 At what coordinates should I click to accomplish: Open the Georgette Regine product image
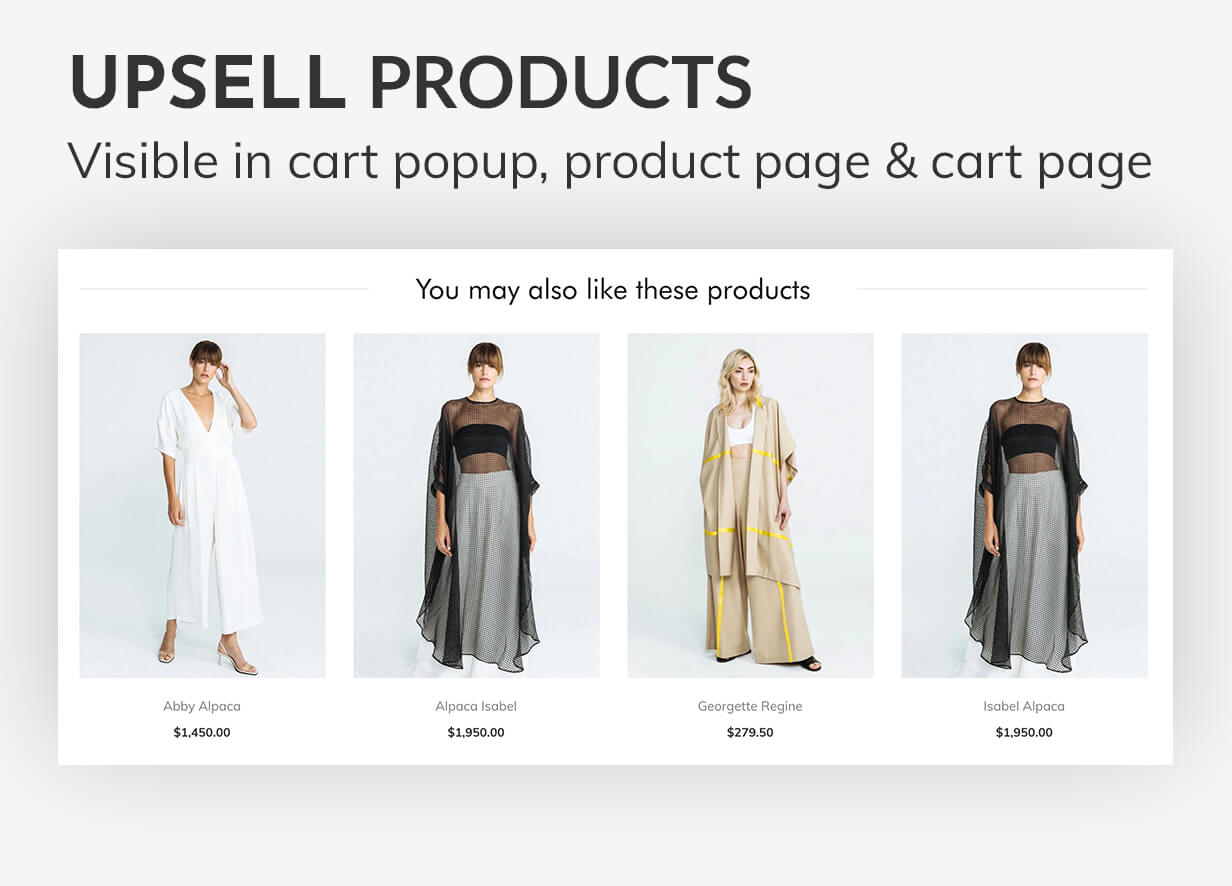(750, 505)
